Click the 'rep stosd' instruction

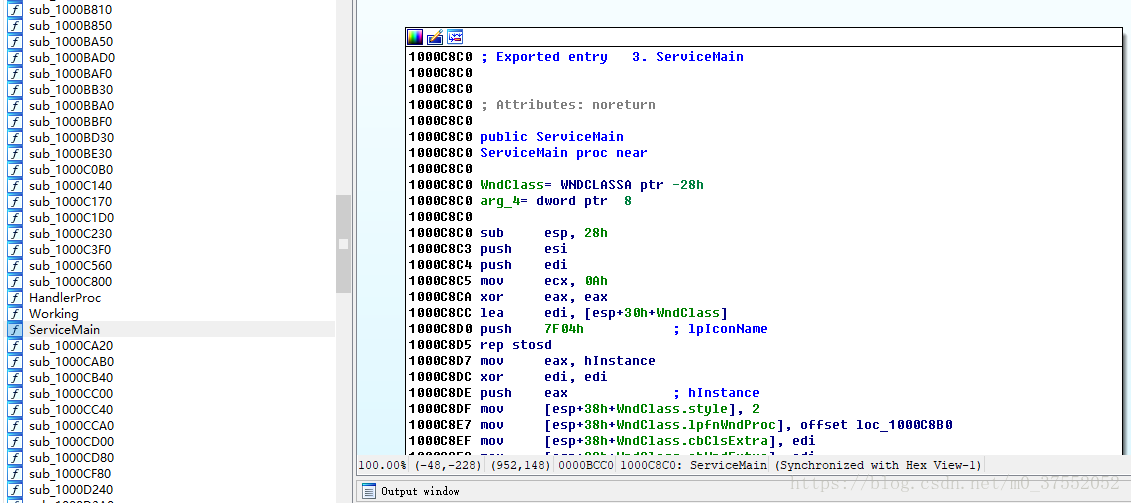click(x=516, y=344)
